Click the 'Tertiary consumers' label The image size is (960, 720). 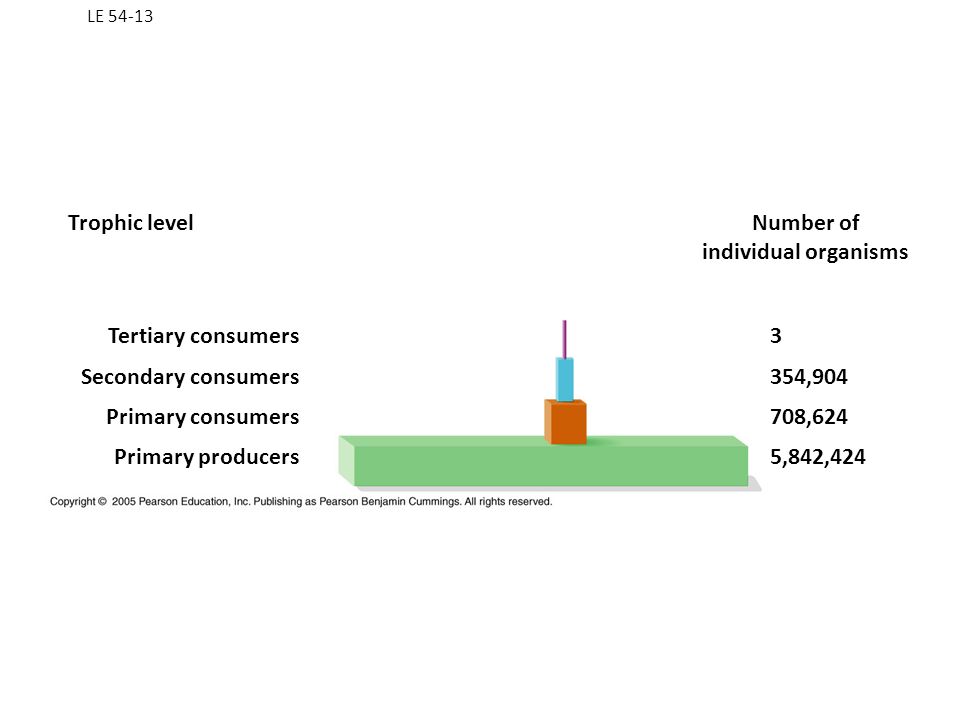click(x=203, y=336)
